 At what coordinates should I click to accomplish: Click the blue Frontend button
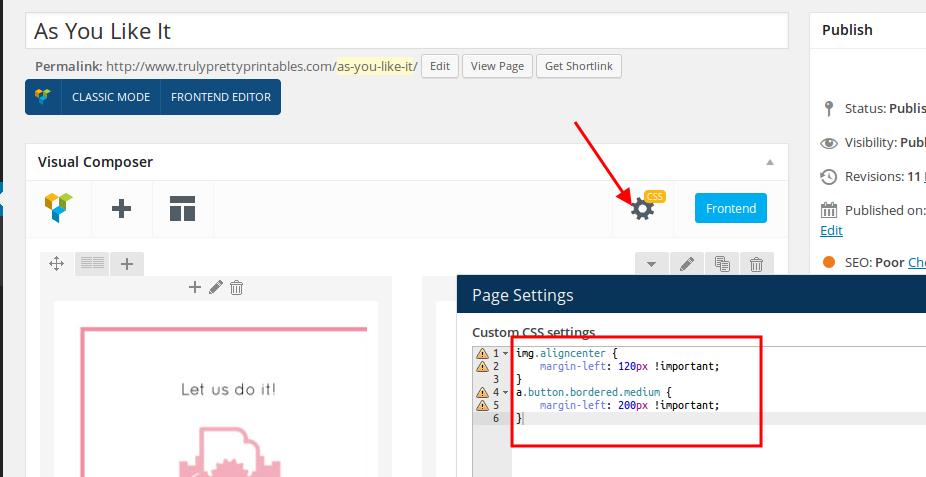tap(731, 208)
